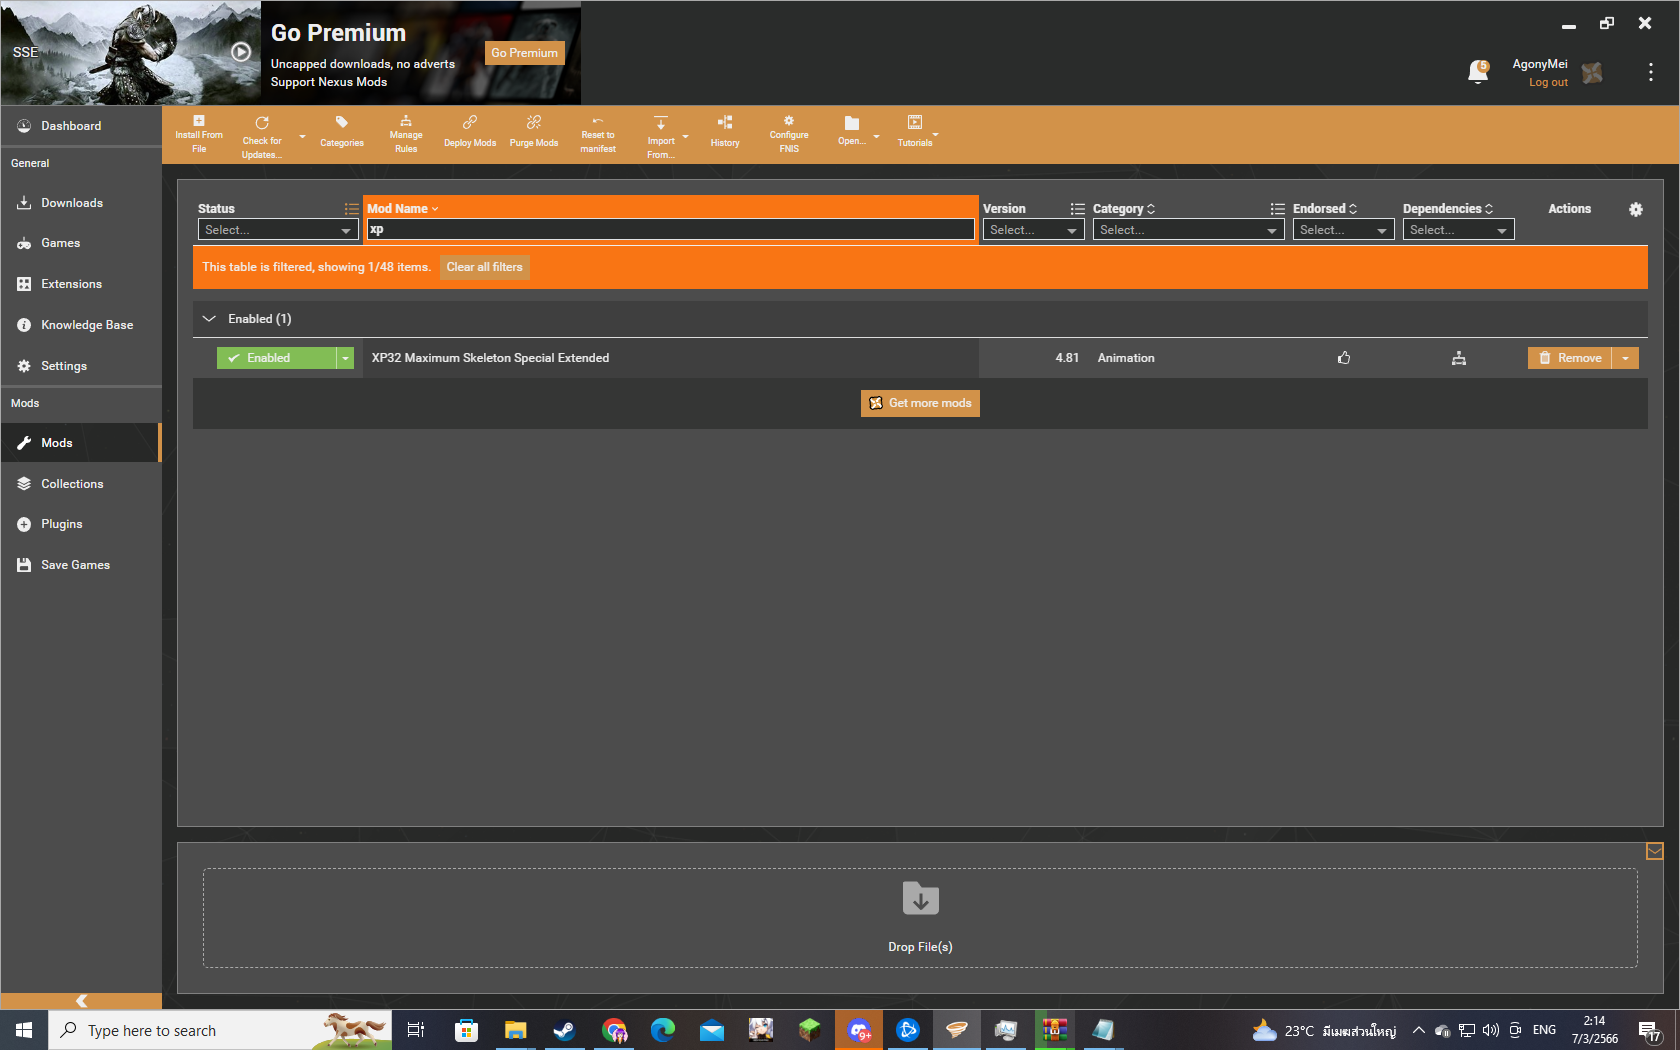Expand the Check for Updates dropdown arrow

coord(302,137)
